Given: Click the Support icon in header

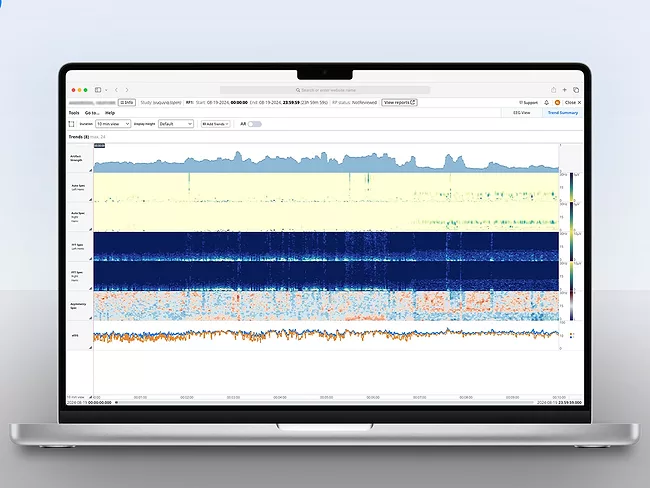Looking at the screenshot, I should coord(527,102).
